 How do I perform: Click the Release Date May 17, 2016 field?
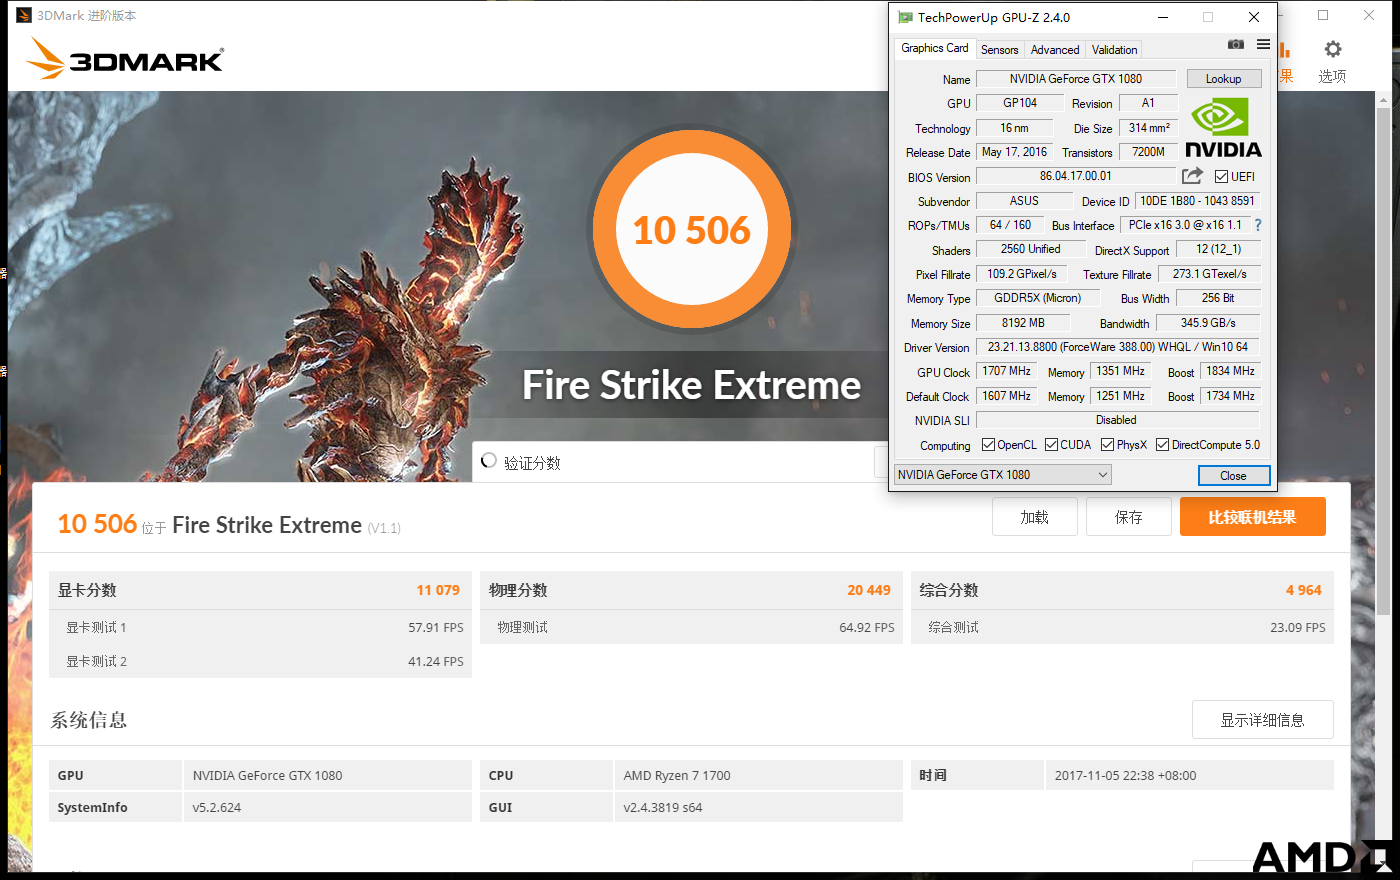pyautogui.click(x=1014, y=152)
